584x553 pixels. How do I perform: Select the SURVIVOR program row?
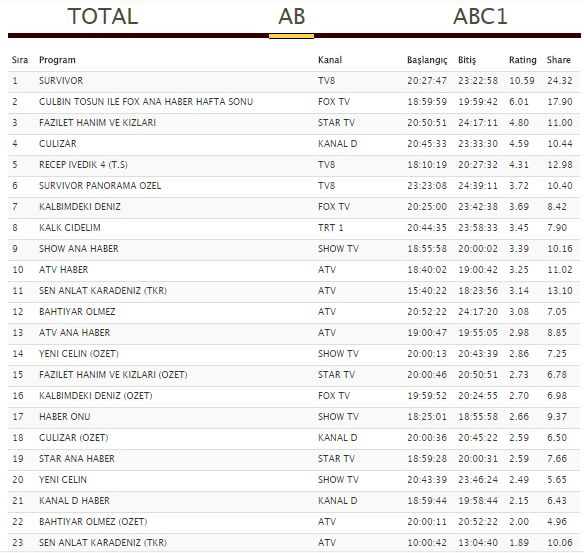pyautogui.click(x=294, y=81)
